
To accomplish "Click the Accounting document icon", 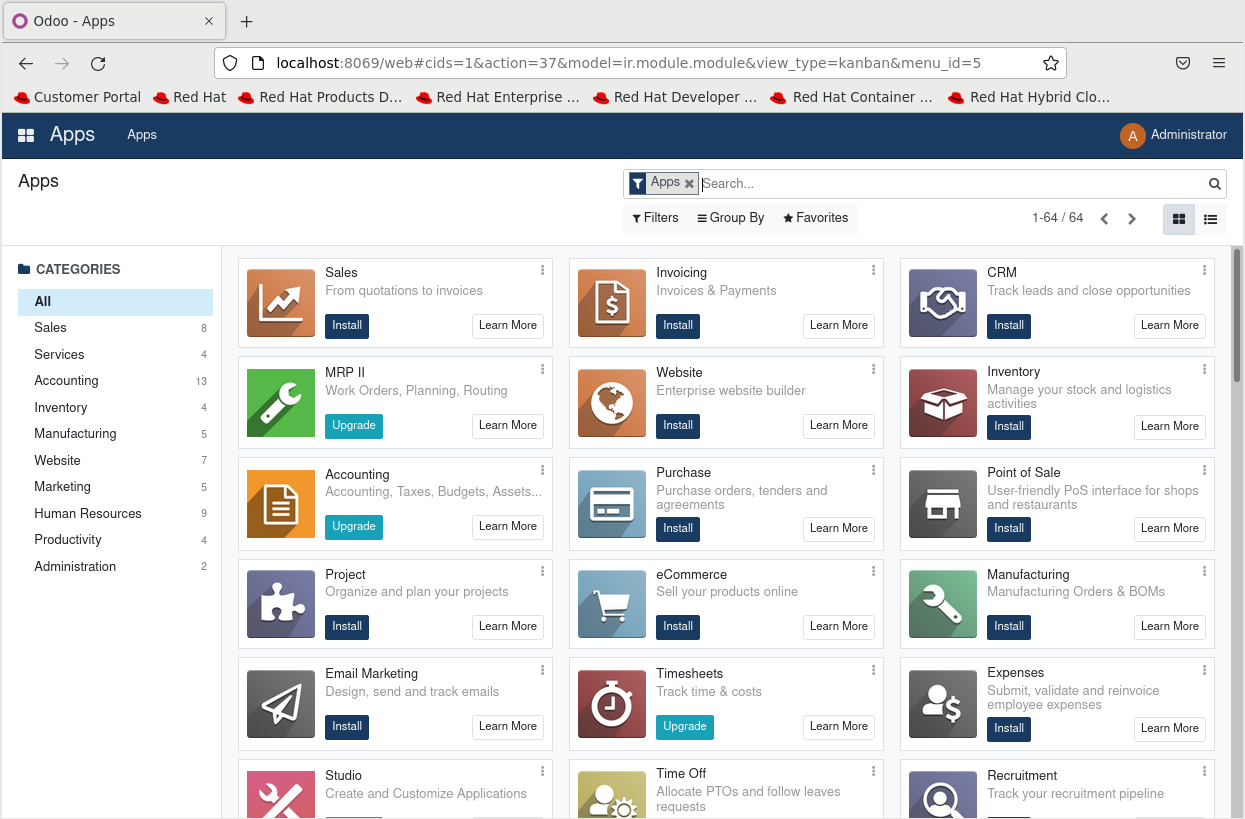I will [x=281, y=504].
